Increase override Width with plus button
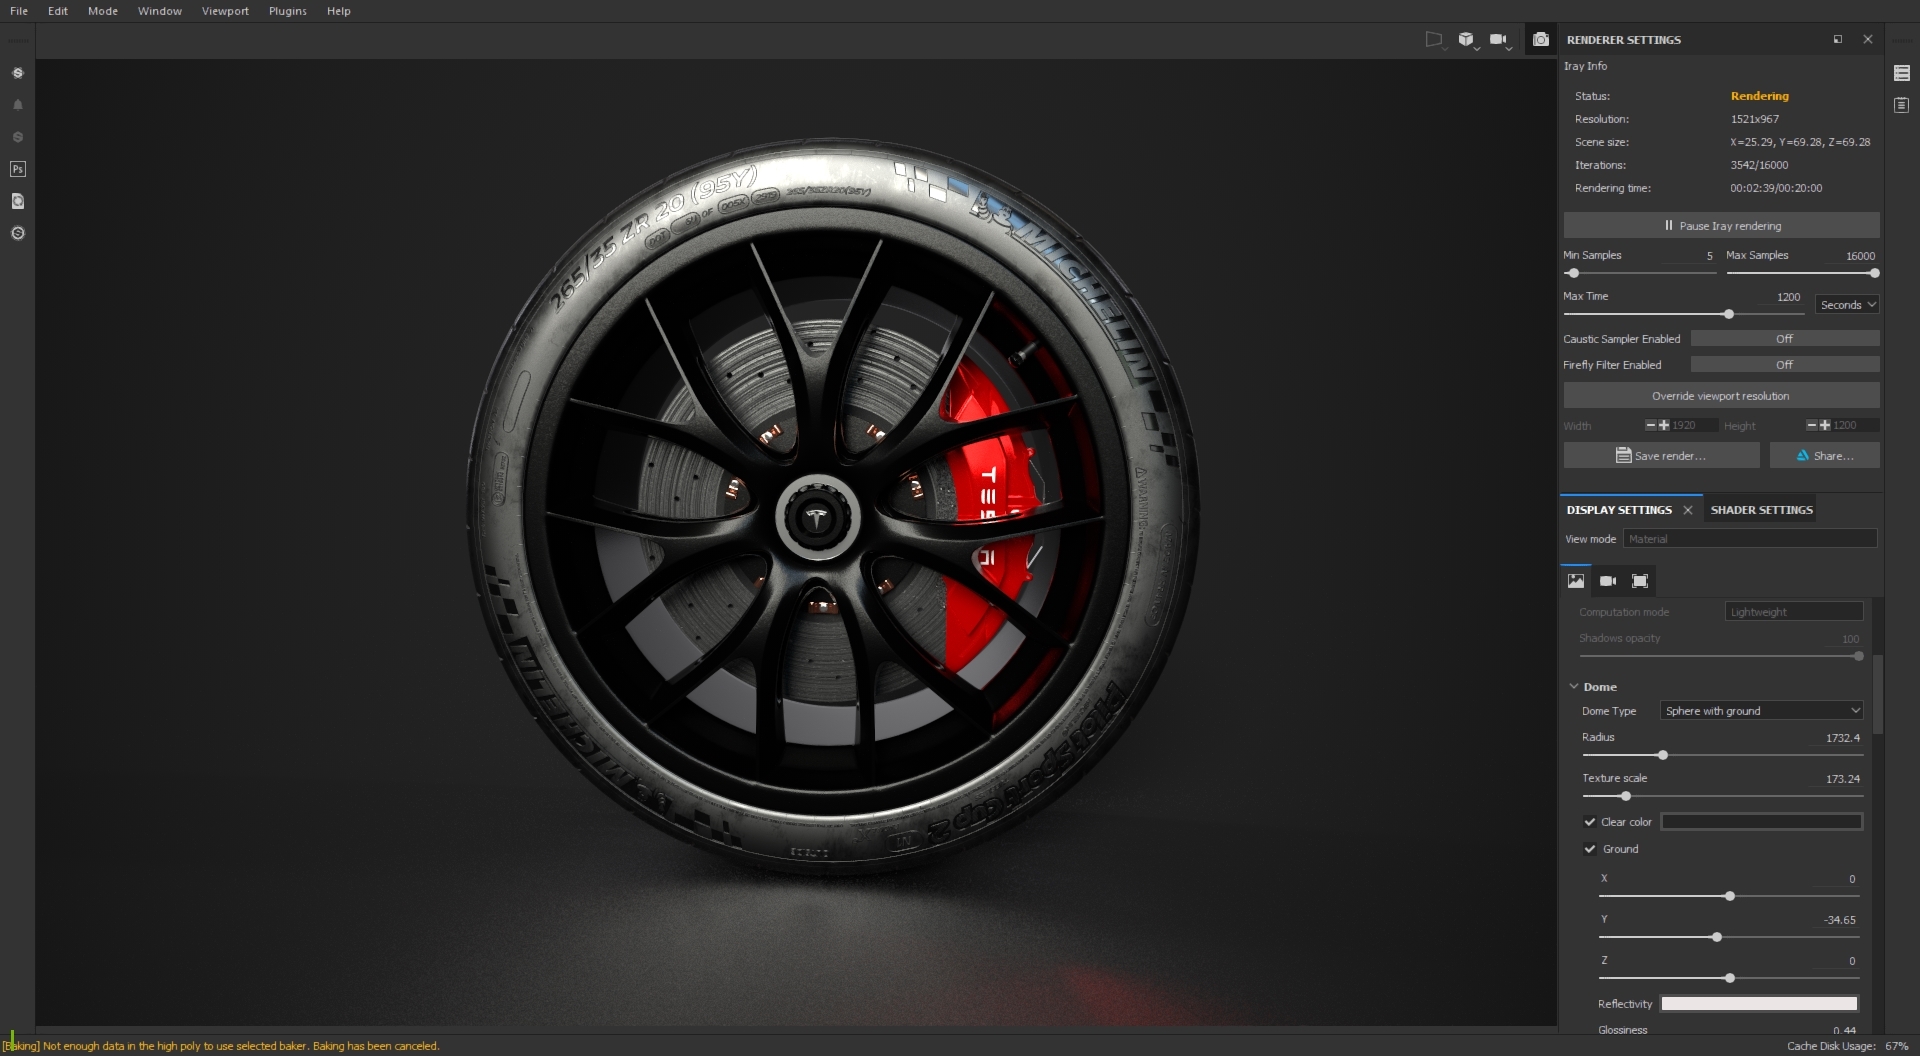Screen dimensions: 1920x1056 [1664, 425]
